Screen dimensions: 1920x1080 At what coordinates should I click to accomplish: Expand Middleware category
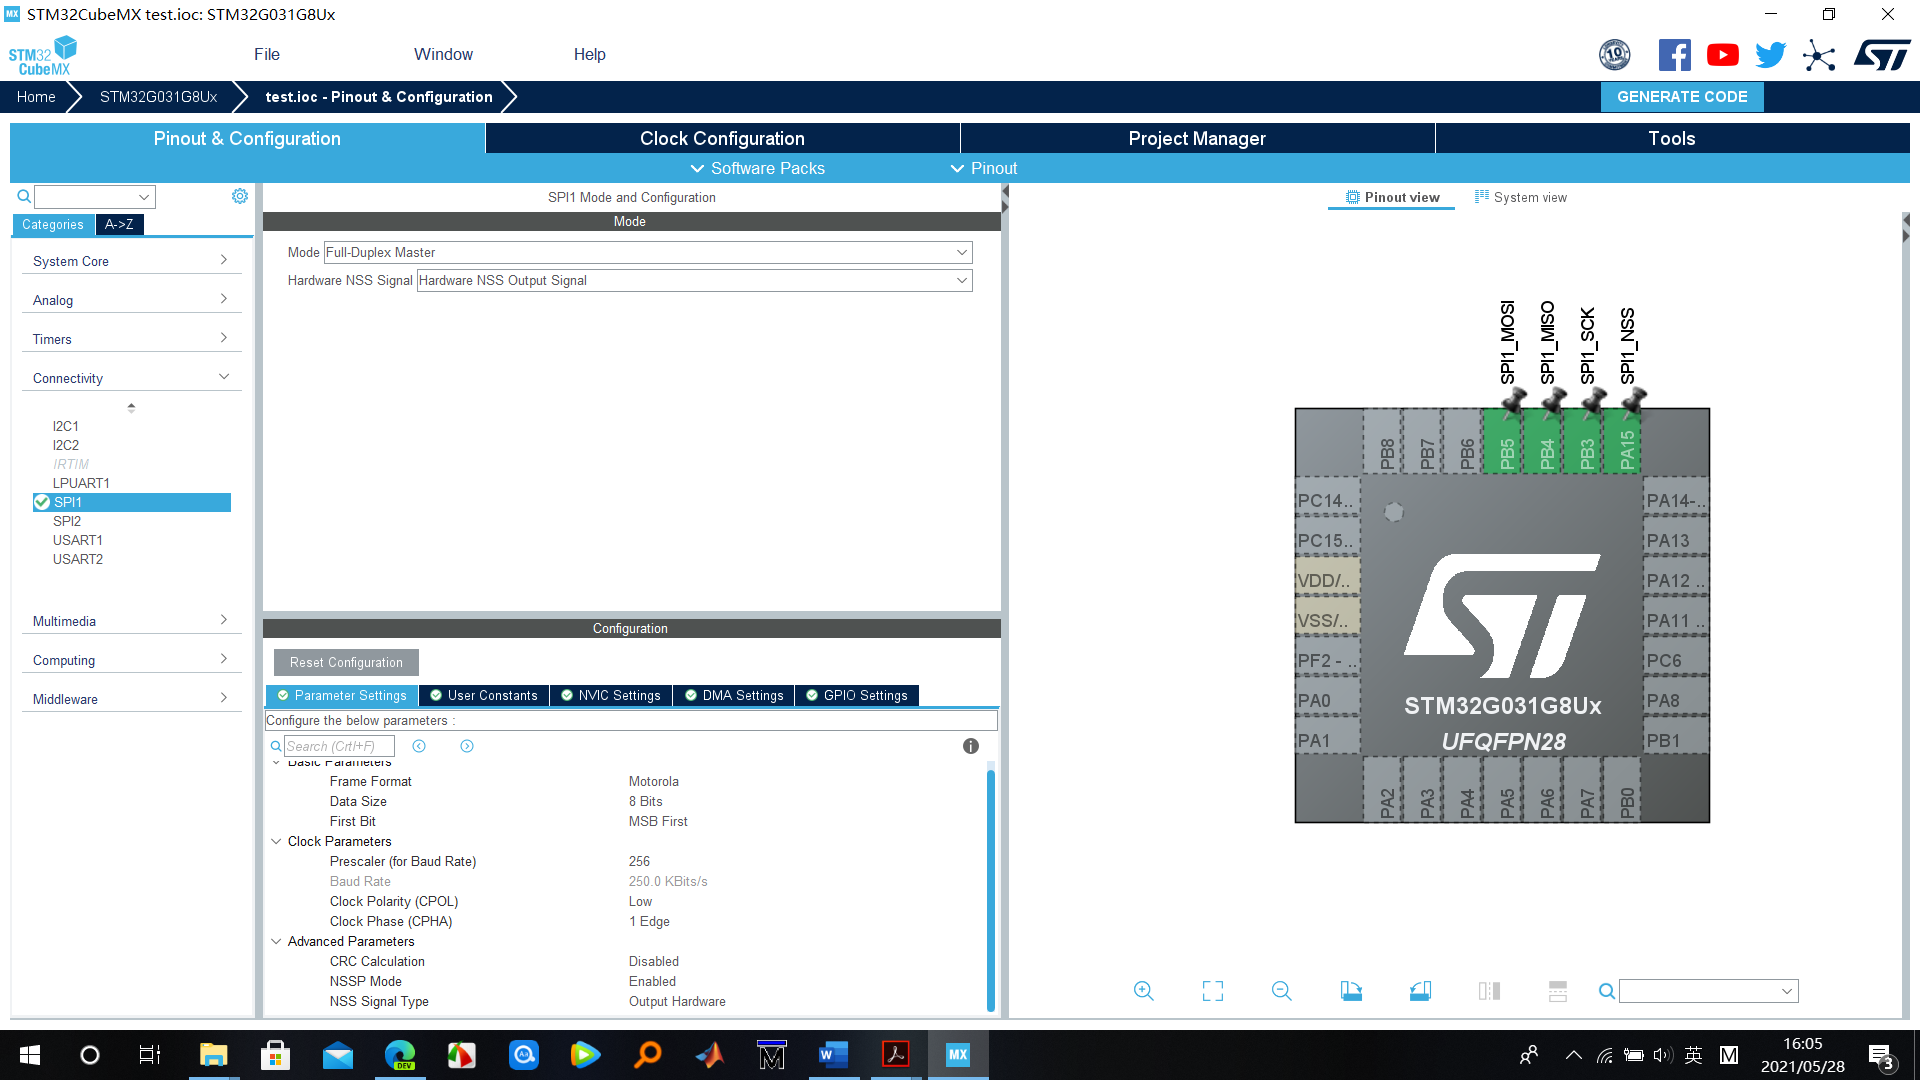131,699
